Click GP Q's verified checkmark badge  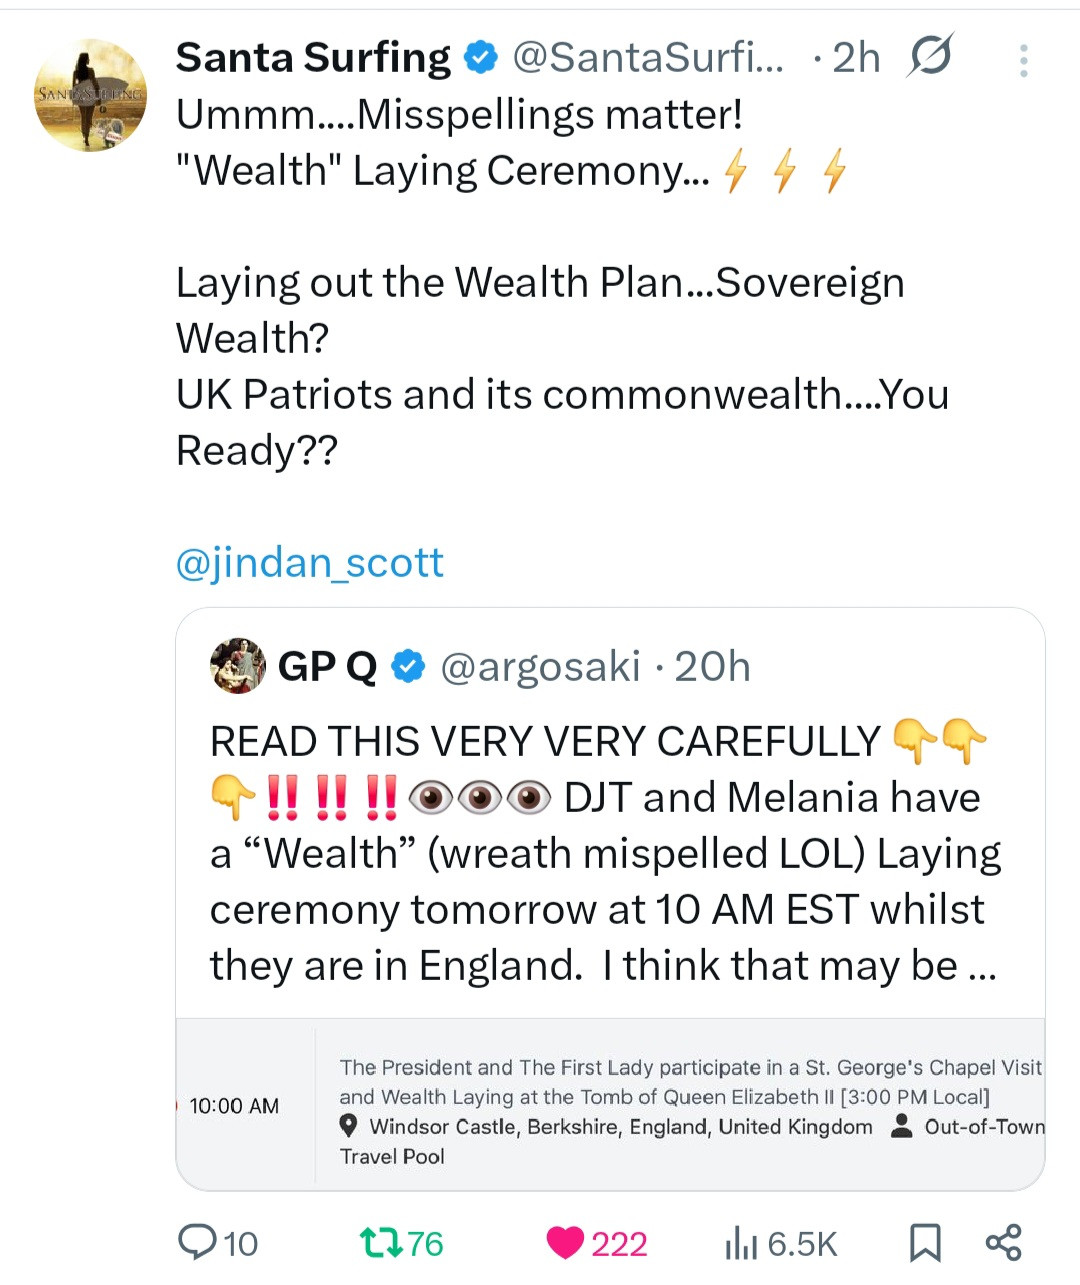pyautogui.click(x=408, y=667)
